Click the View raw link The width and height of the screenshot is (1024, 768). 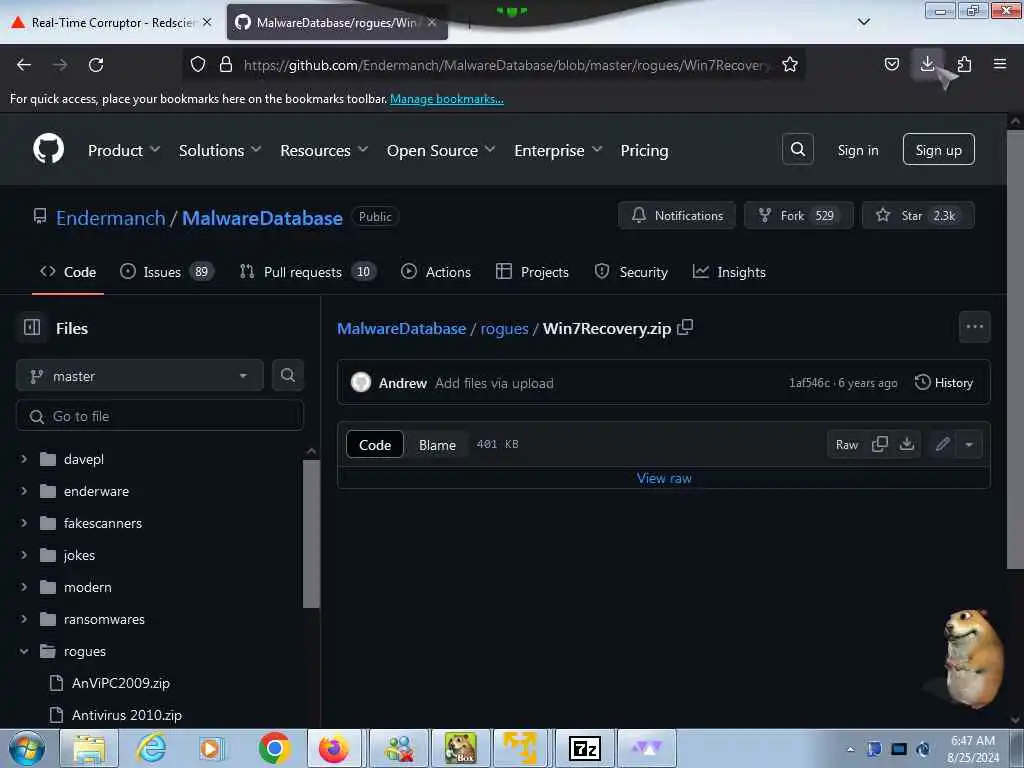(x=664, y=478)
